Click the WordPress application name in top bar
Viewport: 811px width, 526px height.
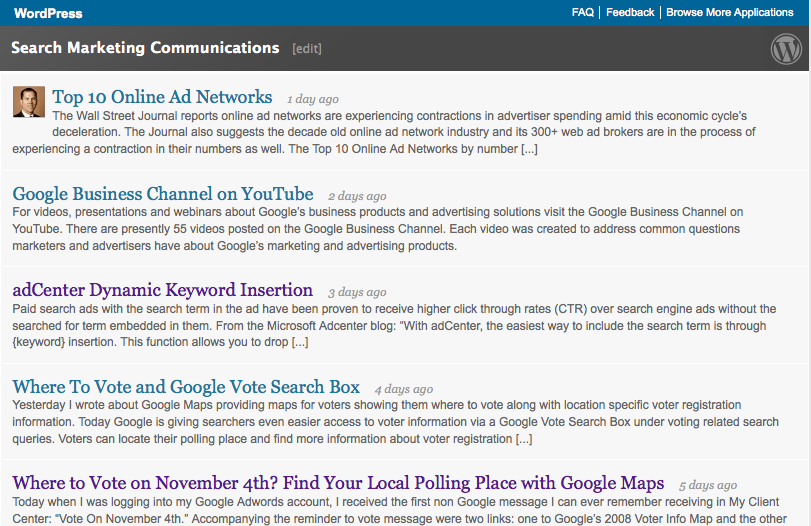pyautogui.click(x=48, y=13)
